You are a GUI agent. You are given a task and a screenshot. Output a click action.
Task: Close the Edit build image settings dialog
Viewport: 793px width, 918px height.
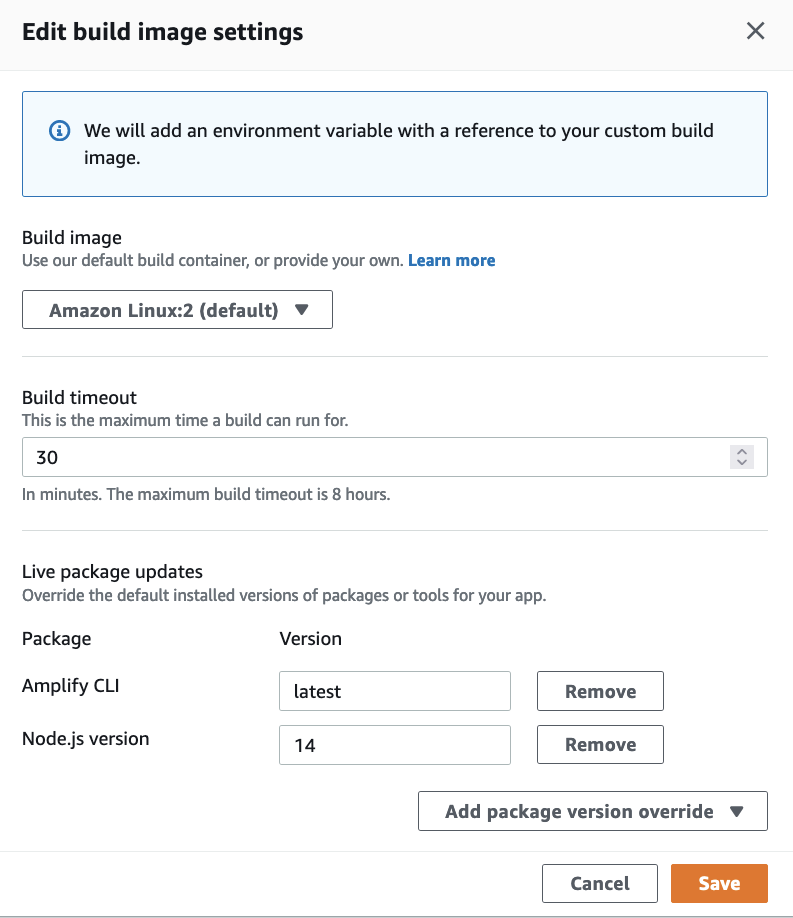(x=756, y=31)
